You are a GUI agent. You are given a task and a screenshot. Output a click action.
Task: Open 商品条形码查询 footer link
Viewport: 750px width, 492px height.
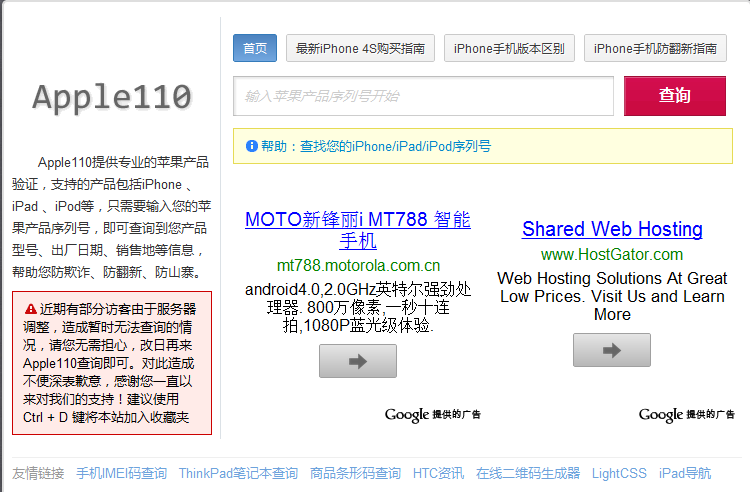click(x=355, y=473)
